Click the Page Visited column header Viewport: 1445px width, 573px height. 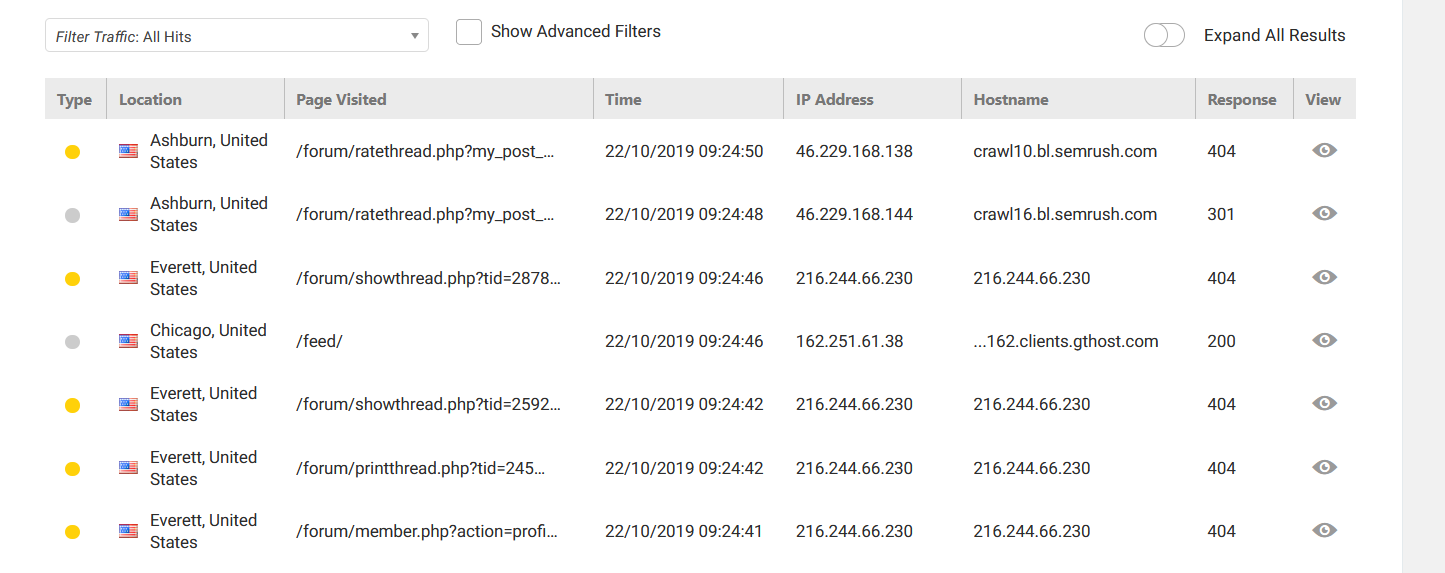(341, 100)
